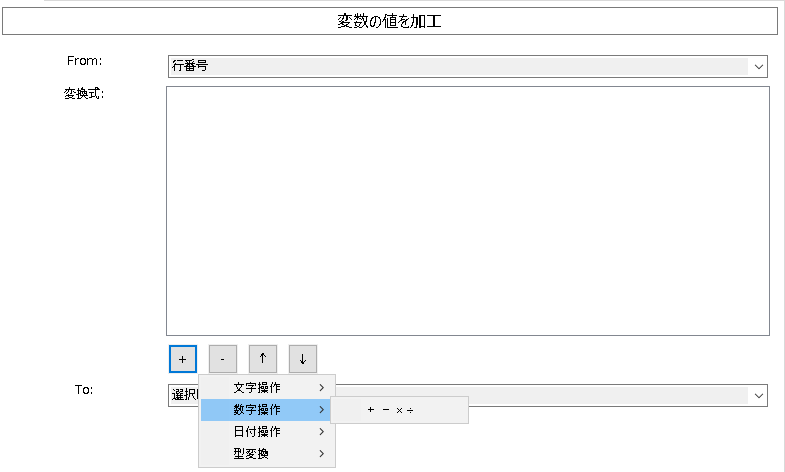This screenshot has width=785, height=472.
Task: Click the arrow beside 型変換
Action: pos(321,454)
